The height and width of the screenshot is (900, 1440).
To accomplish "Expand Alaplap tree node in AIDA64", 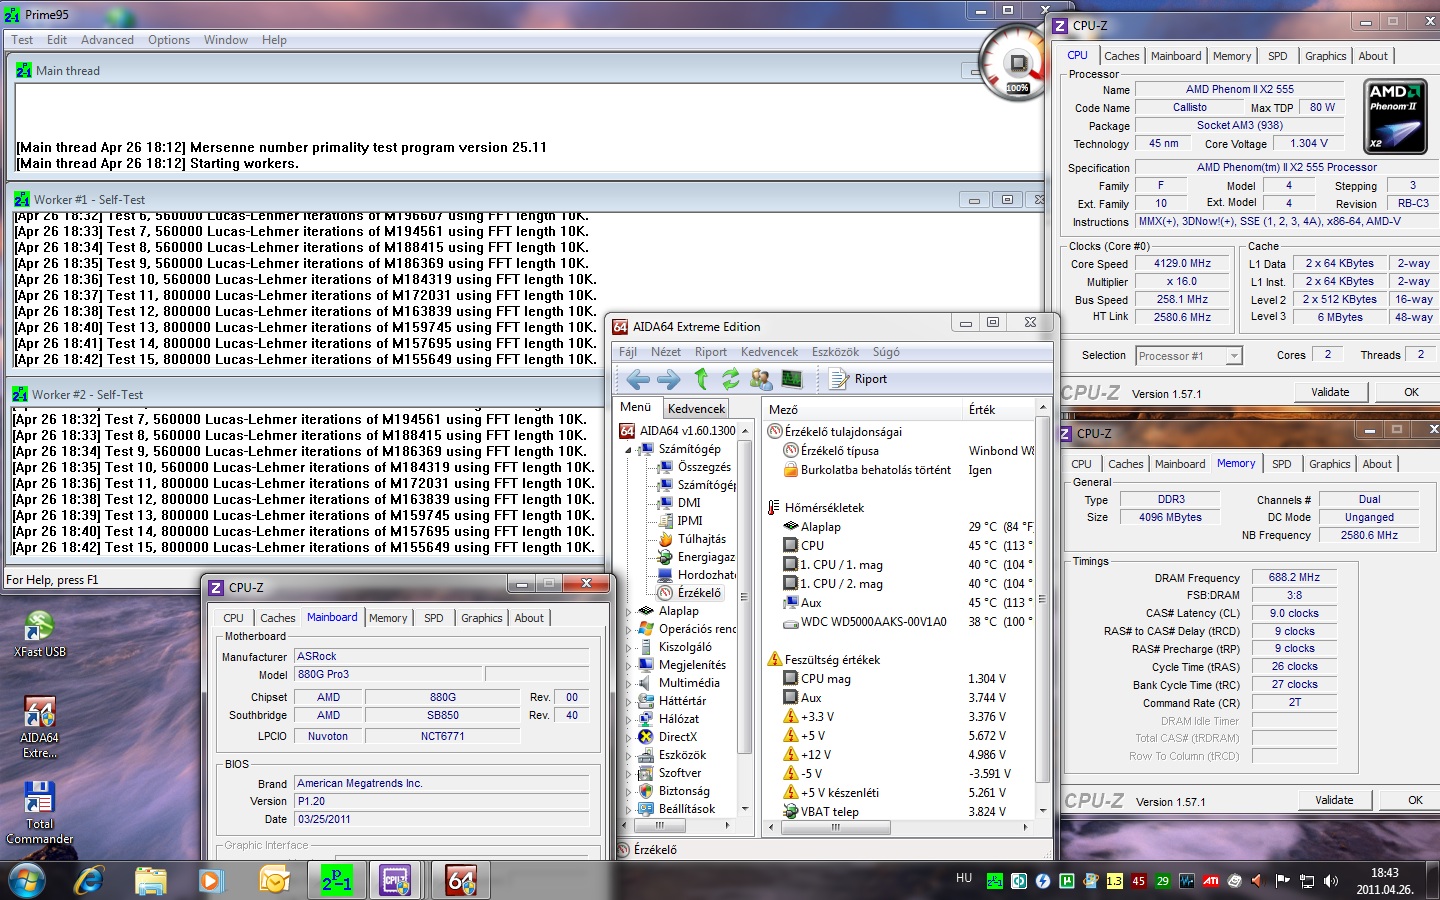I will tap(629, 611).
